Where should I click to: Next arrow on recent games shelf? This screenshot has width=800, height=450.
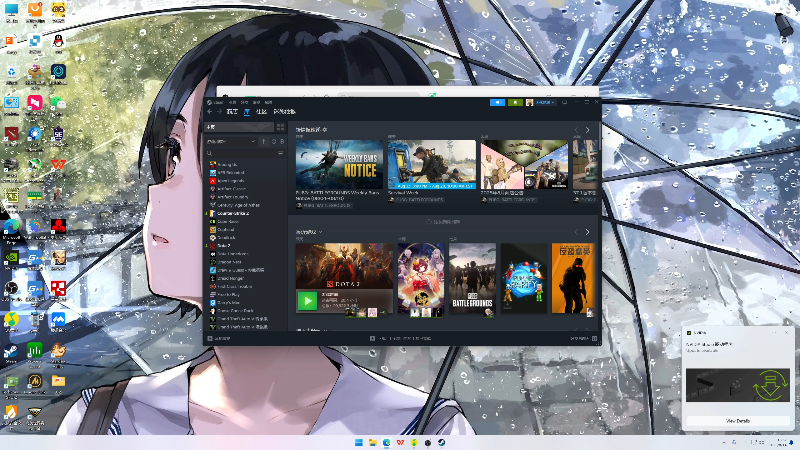point(587,232)
